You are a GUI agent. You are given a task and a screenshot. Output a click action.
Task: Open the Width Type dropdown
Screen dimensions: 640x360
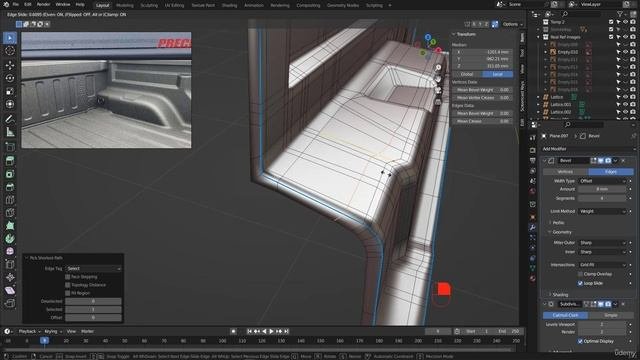pos(602,181)
